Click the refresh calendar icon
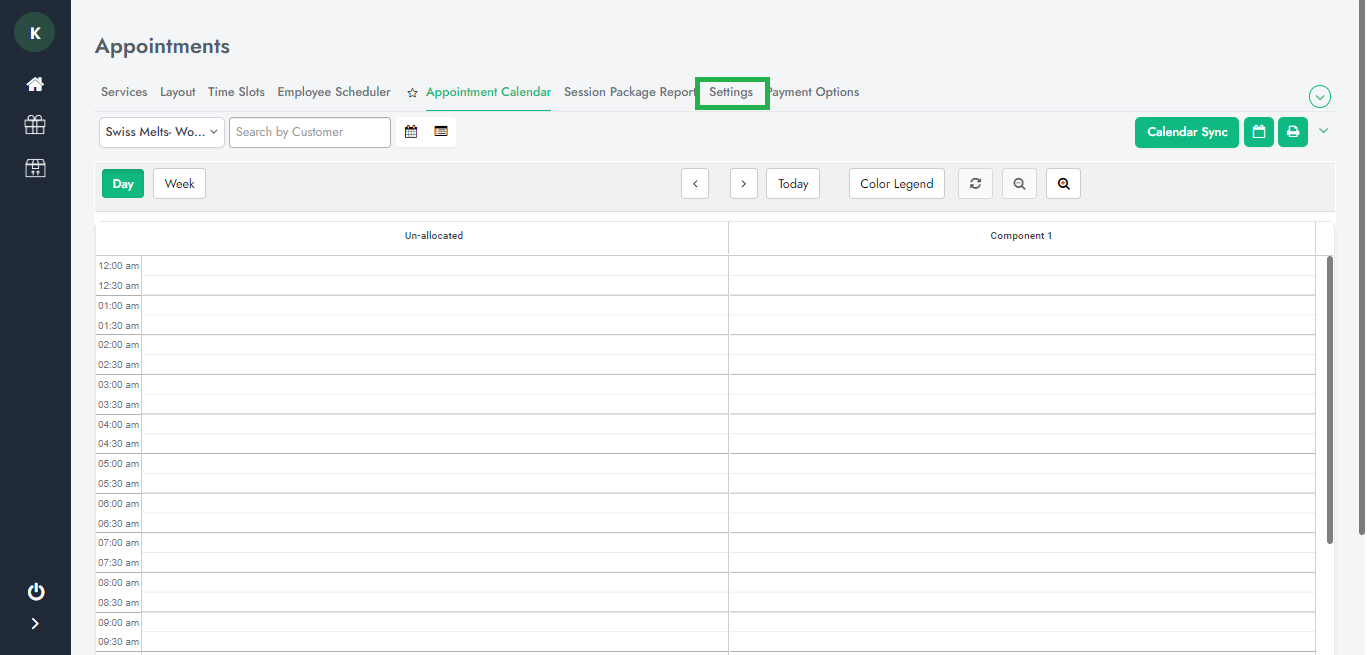1367x655 pixels. point(975,184)
